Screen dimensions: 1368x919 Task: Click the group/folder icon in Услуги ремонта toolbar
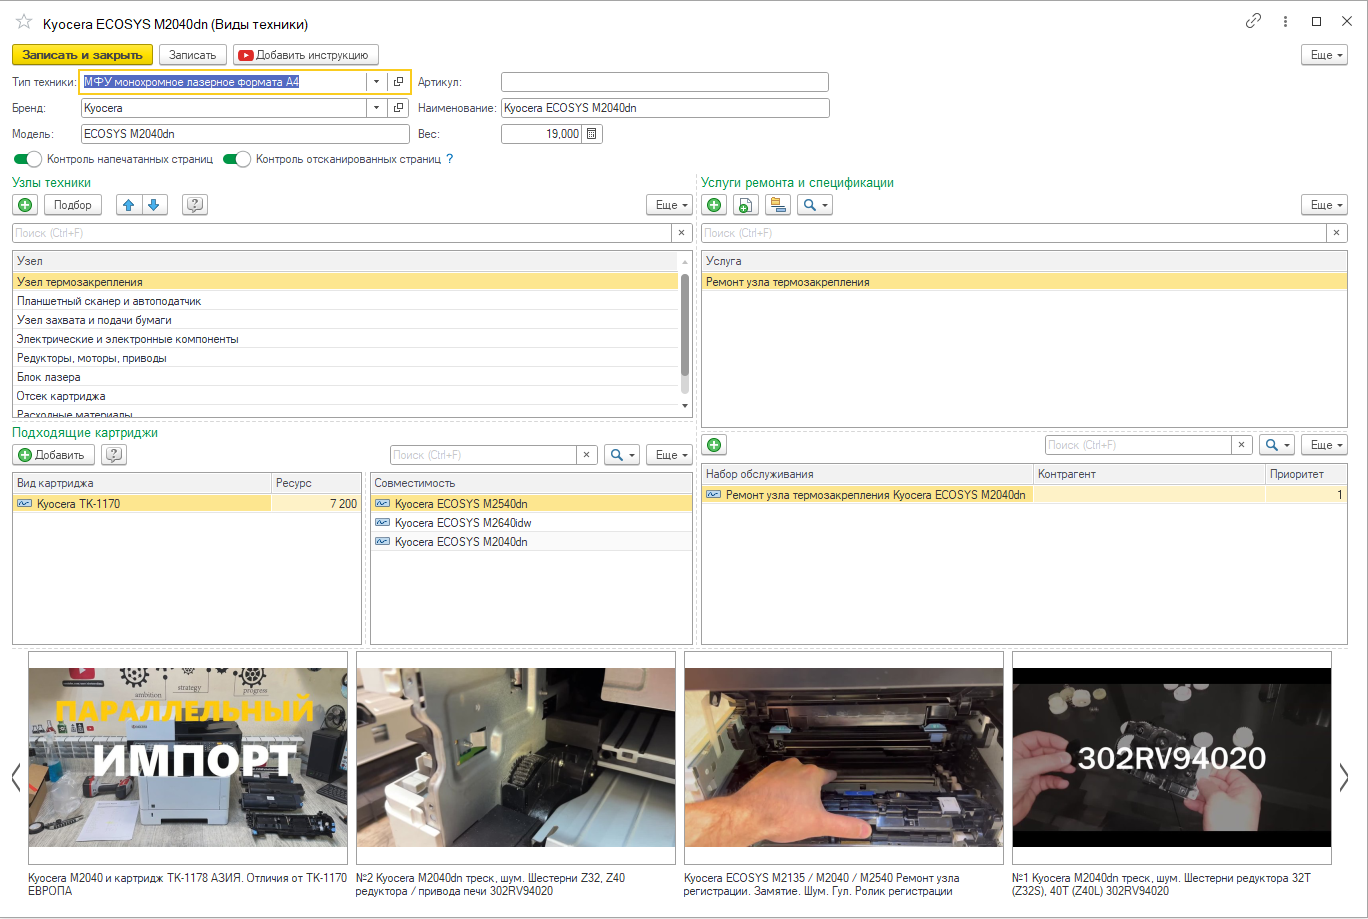(778, 205)
